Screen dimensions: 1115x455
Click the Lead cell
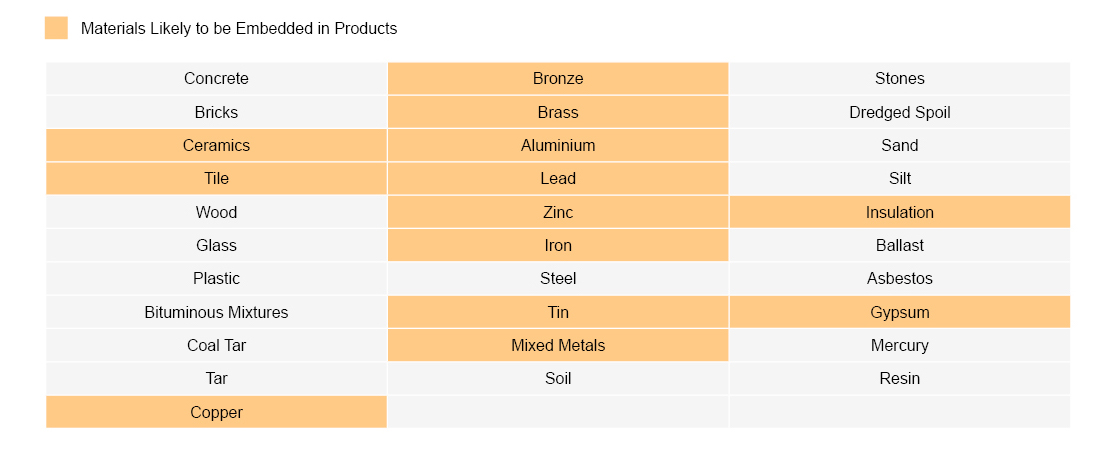click(558, 178)
